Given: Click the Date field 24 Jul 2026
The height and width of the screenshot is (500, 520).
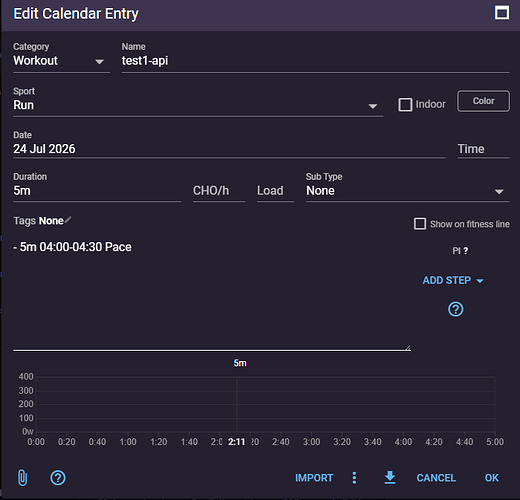Looking at the screenshot, I should (x=229, y=149).
